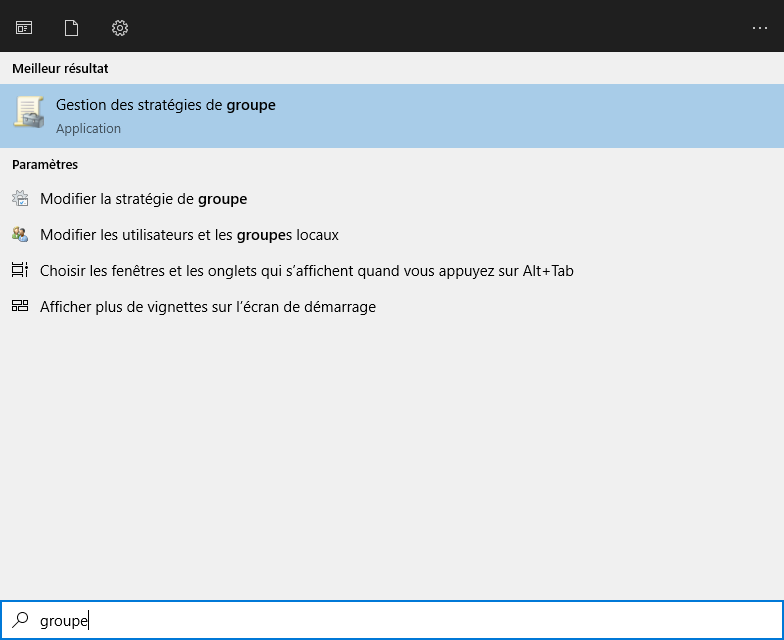Open the more options ellipsis menu
Image resolution: width=784 pixels, height=640 pixels.
[760, 28]
